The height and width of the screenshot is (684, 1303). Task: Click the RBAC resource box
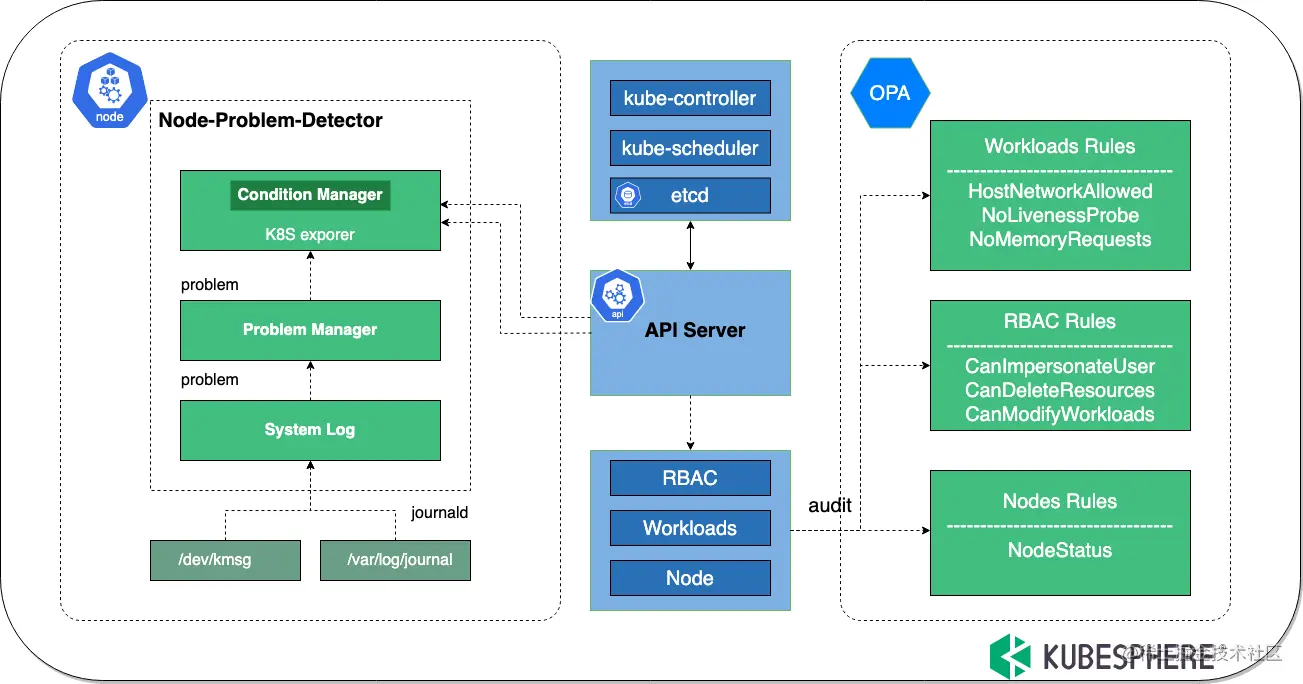pyautogui.click(x=690, y=478)
